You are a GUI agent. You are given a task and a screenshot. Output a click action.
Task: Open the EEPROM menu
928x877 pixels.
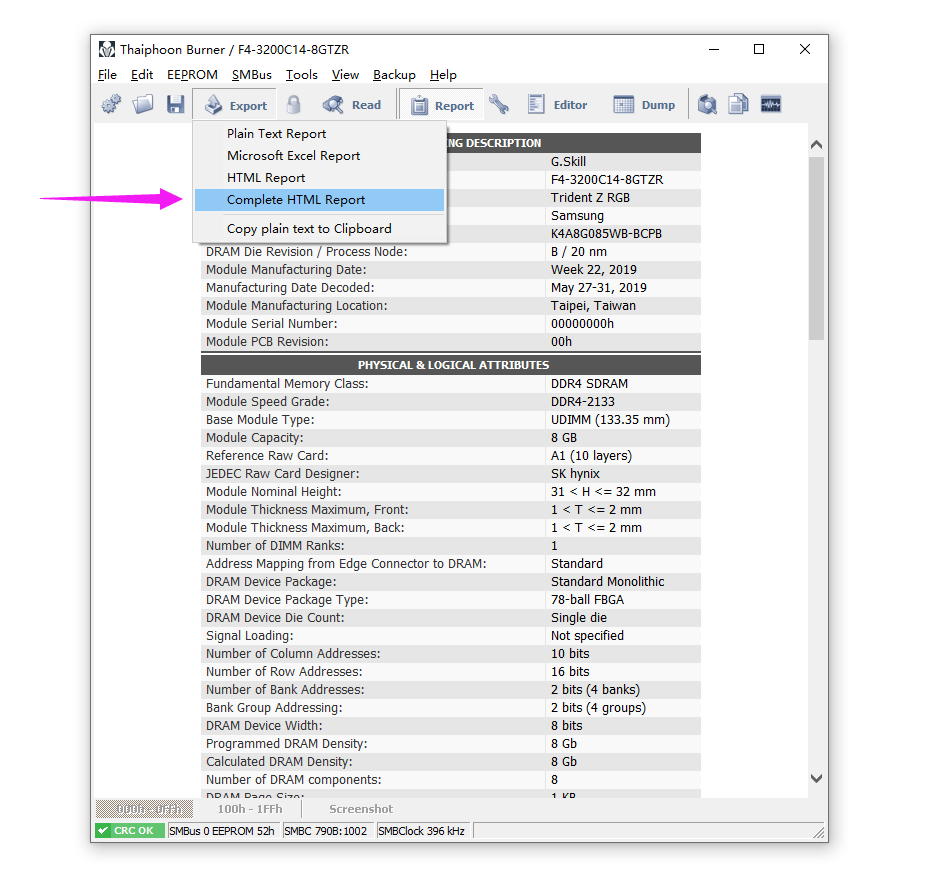coord(191,74)
